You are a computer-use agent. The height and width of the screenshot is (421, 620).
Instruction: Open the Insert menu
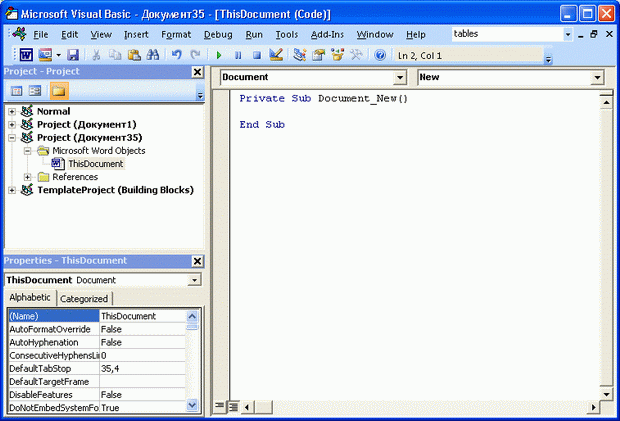pyautogui.click(x=136, y=35)
